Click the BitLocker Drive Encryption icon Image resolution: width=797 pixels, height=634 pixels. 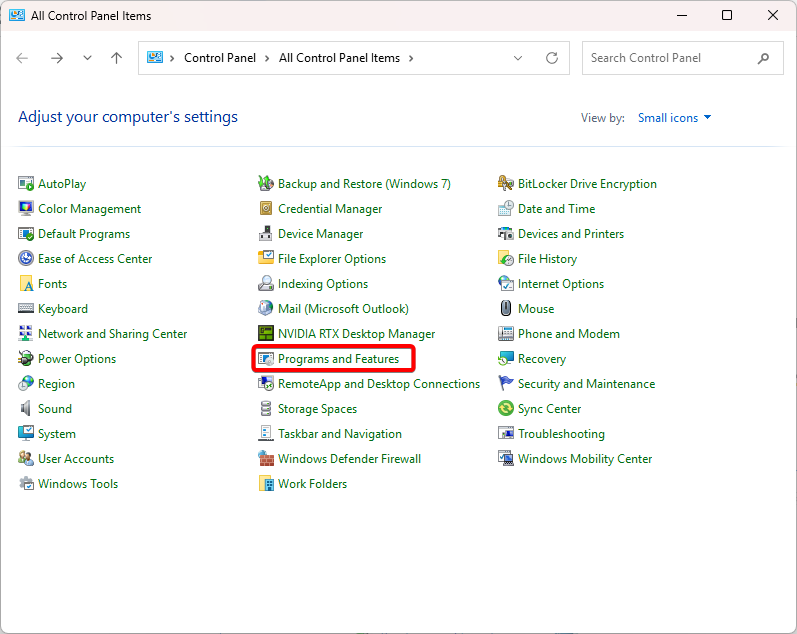506,184
